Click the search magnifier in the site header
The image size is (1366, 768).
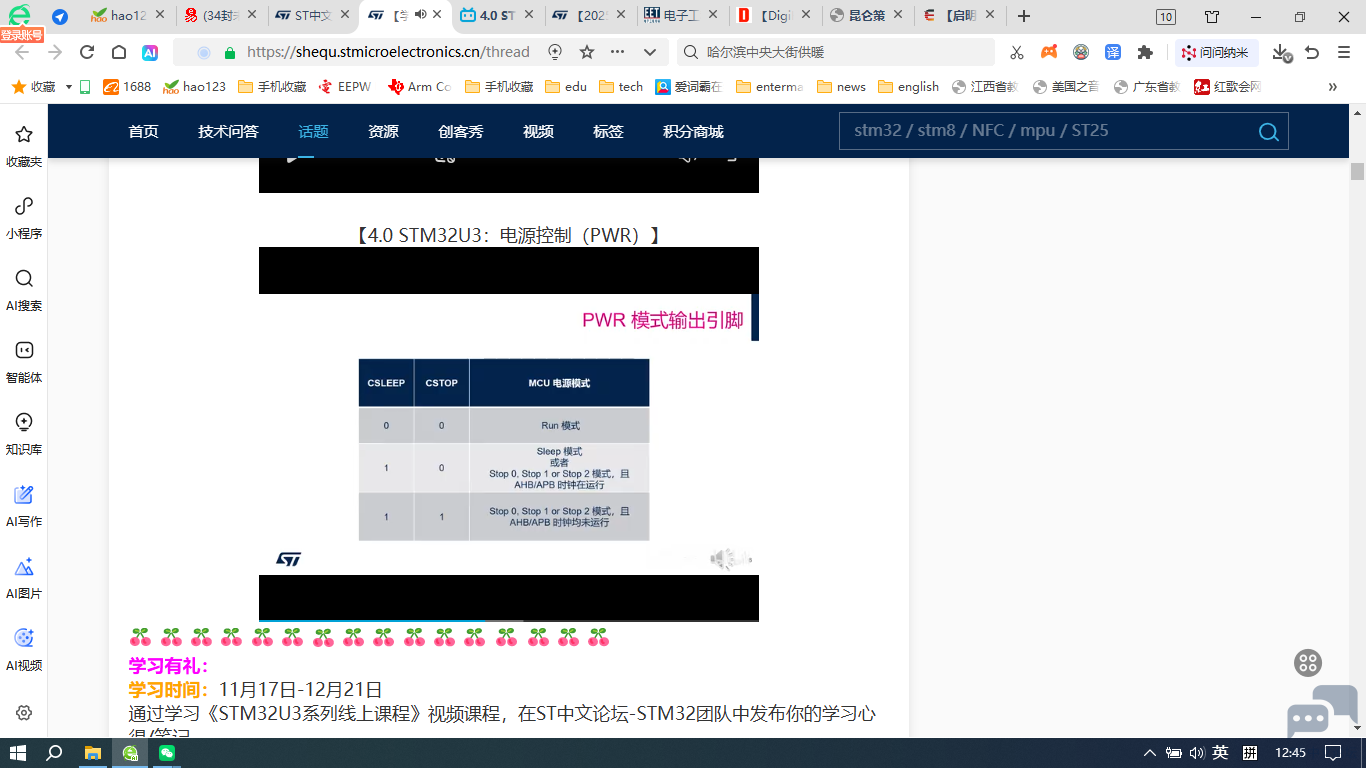[1268, 132]
